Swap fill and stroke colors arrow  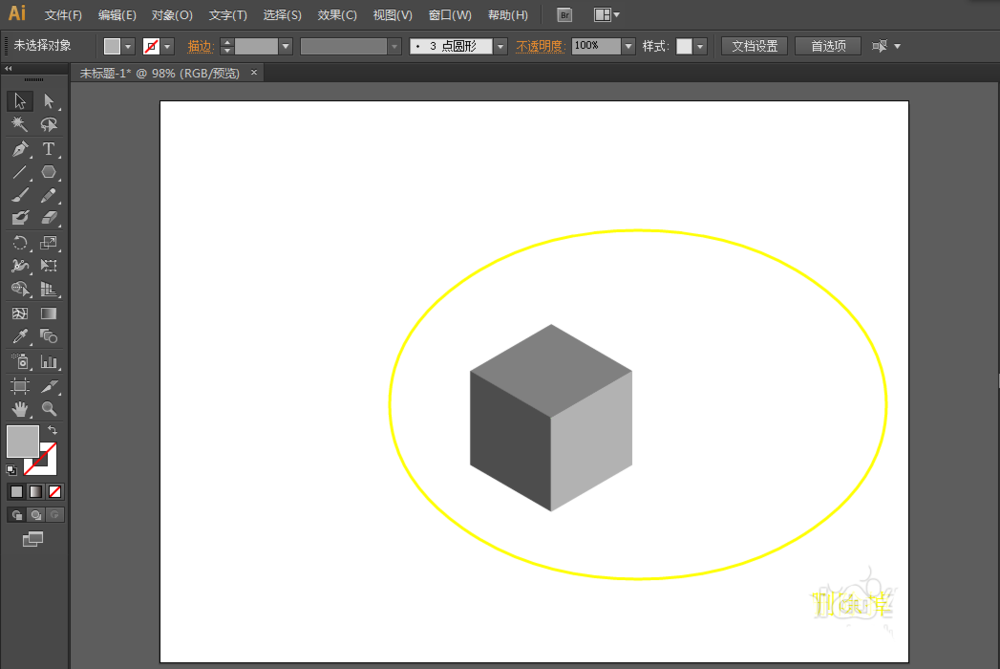click(52, 430)
